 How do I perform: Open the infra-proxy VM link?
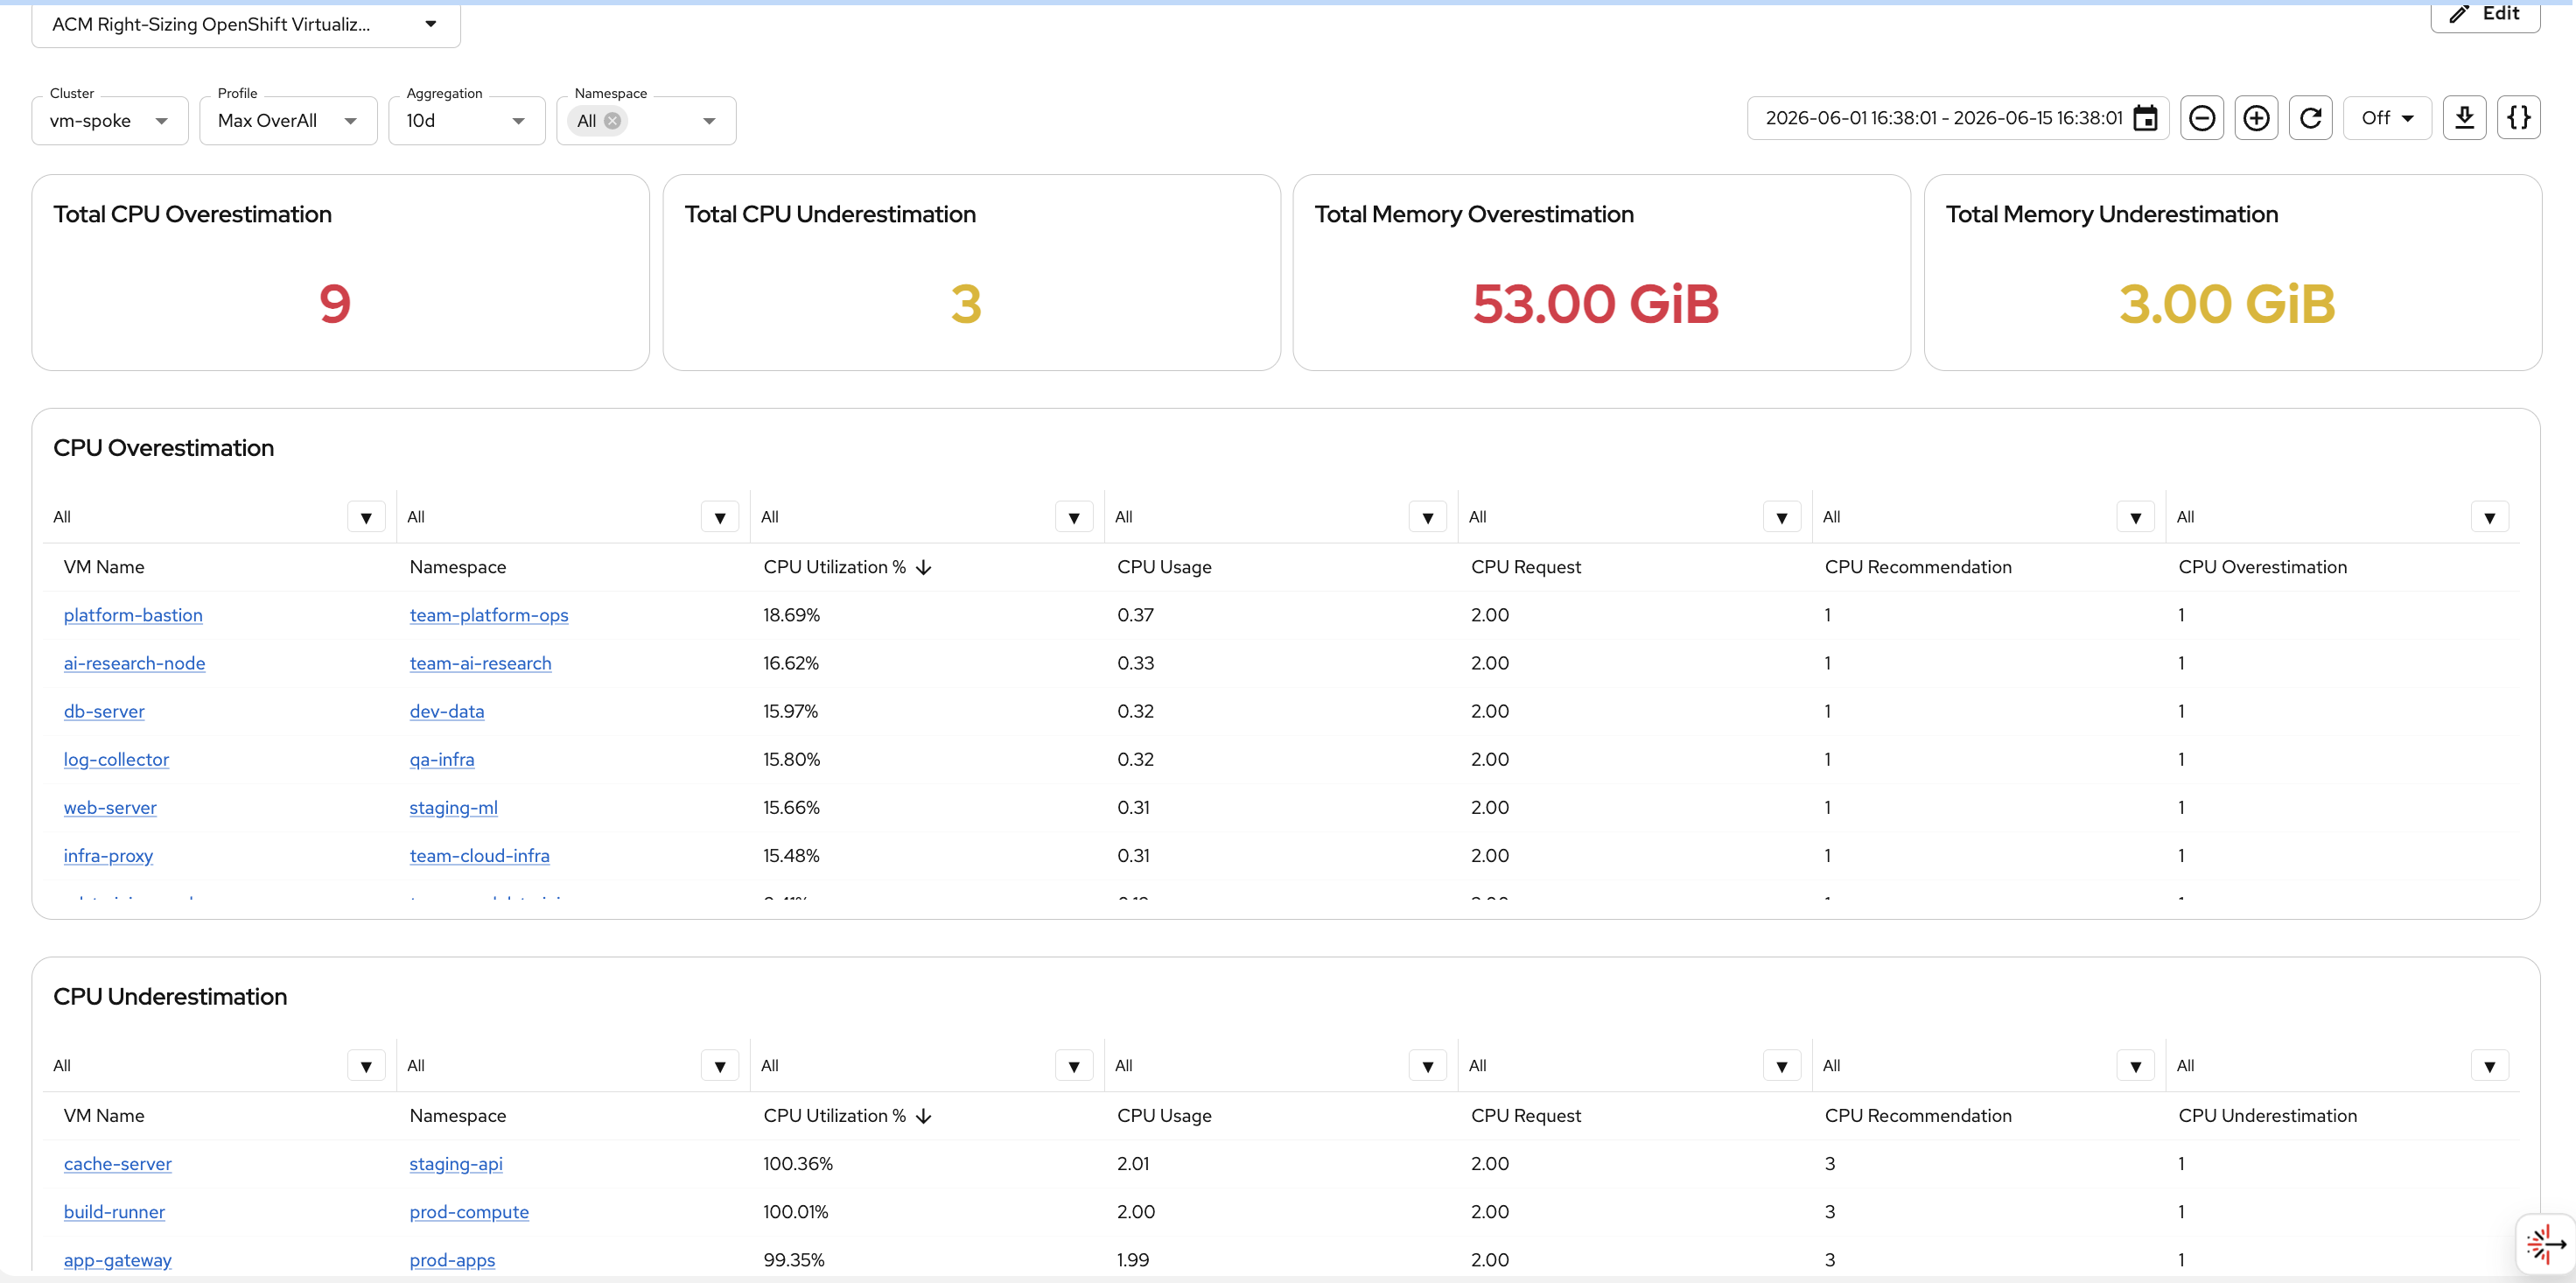tap(108, 855)
